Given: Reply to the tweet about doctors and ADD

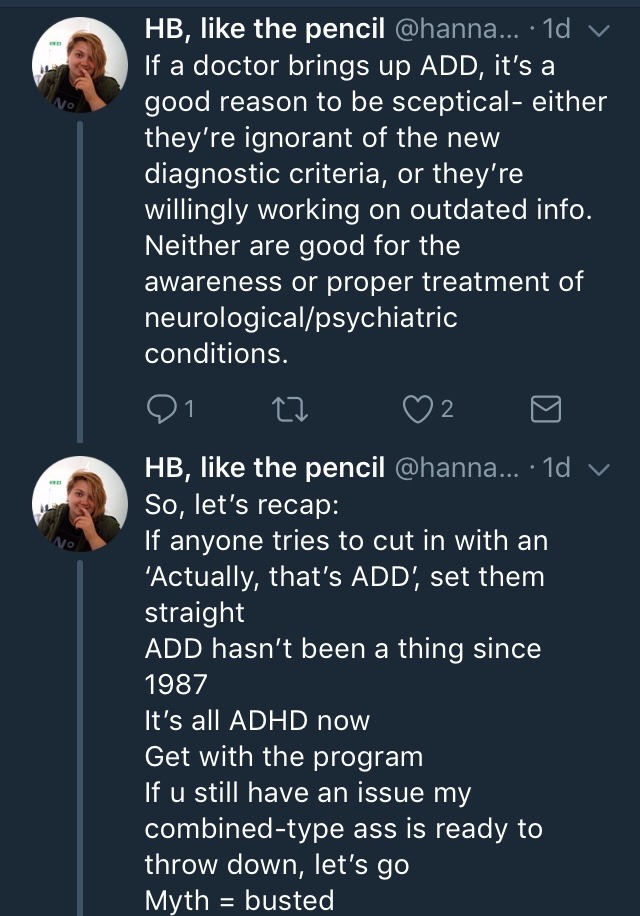Looking at the screenshot, I should pyautogui.click(x=160, y=408).
